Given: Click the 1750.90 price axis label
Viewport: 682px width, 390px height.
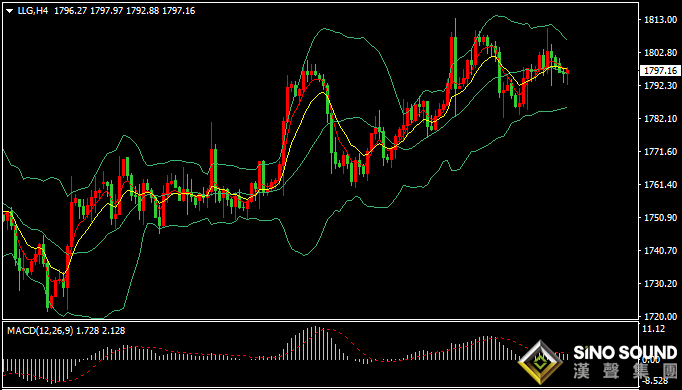Looking at the screenshot, I should (x=660, y=218).
